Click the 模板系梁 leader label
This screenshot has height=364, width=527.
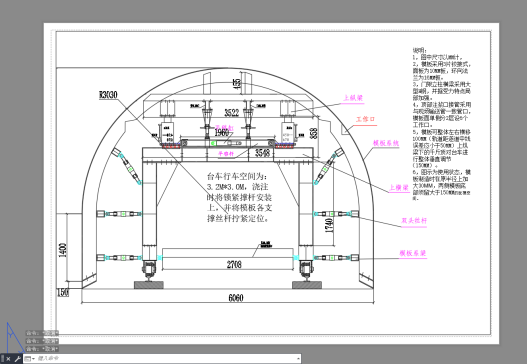(x=413, y=253)
